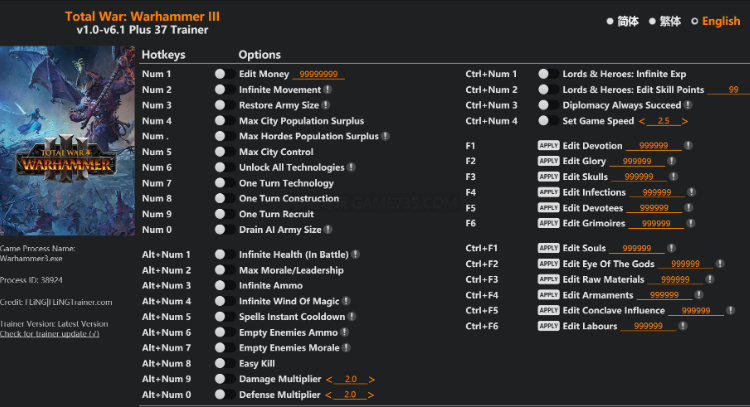
Task: Click info icon beside Infinite Health (In Battle)
Action: click(354, 255)
